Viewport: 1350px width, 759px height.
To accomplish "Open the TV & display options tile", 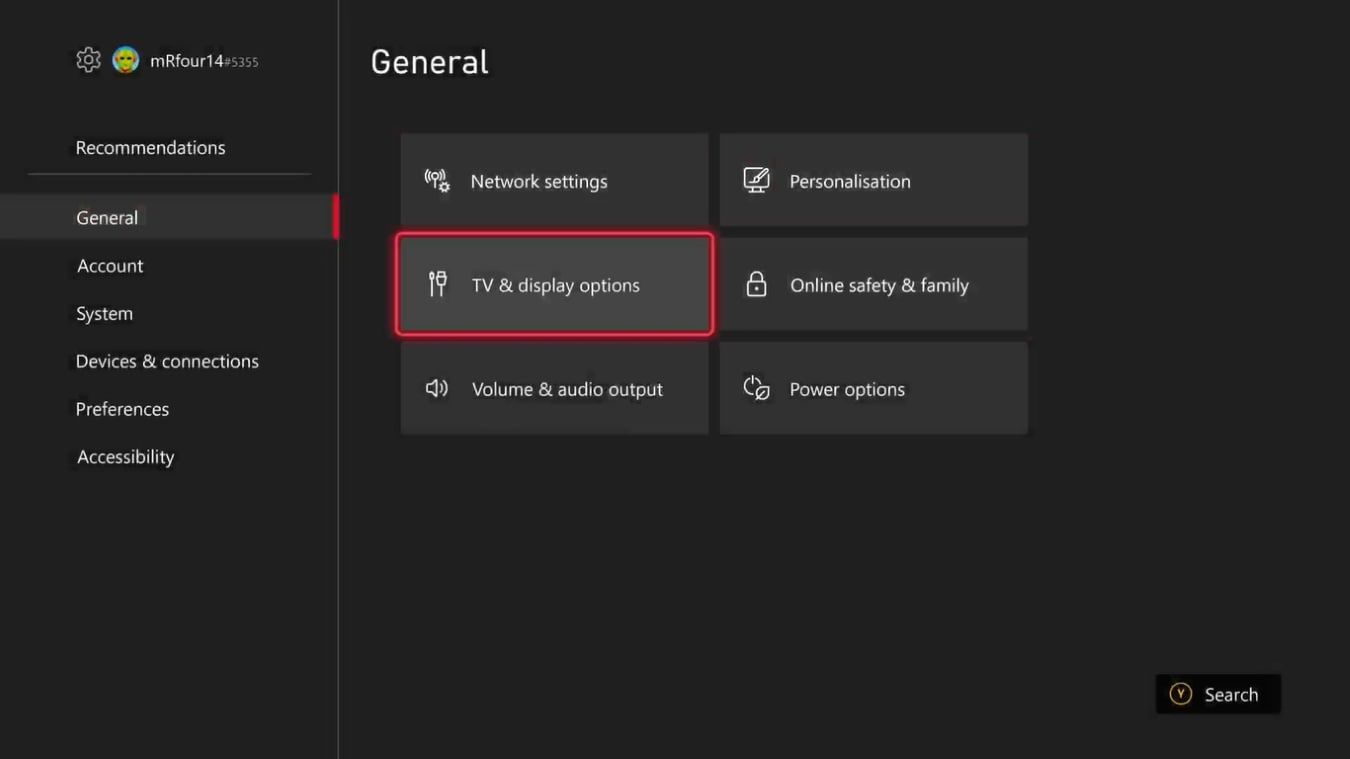I will [555, 284].
